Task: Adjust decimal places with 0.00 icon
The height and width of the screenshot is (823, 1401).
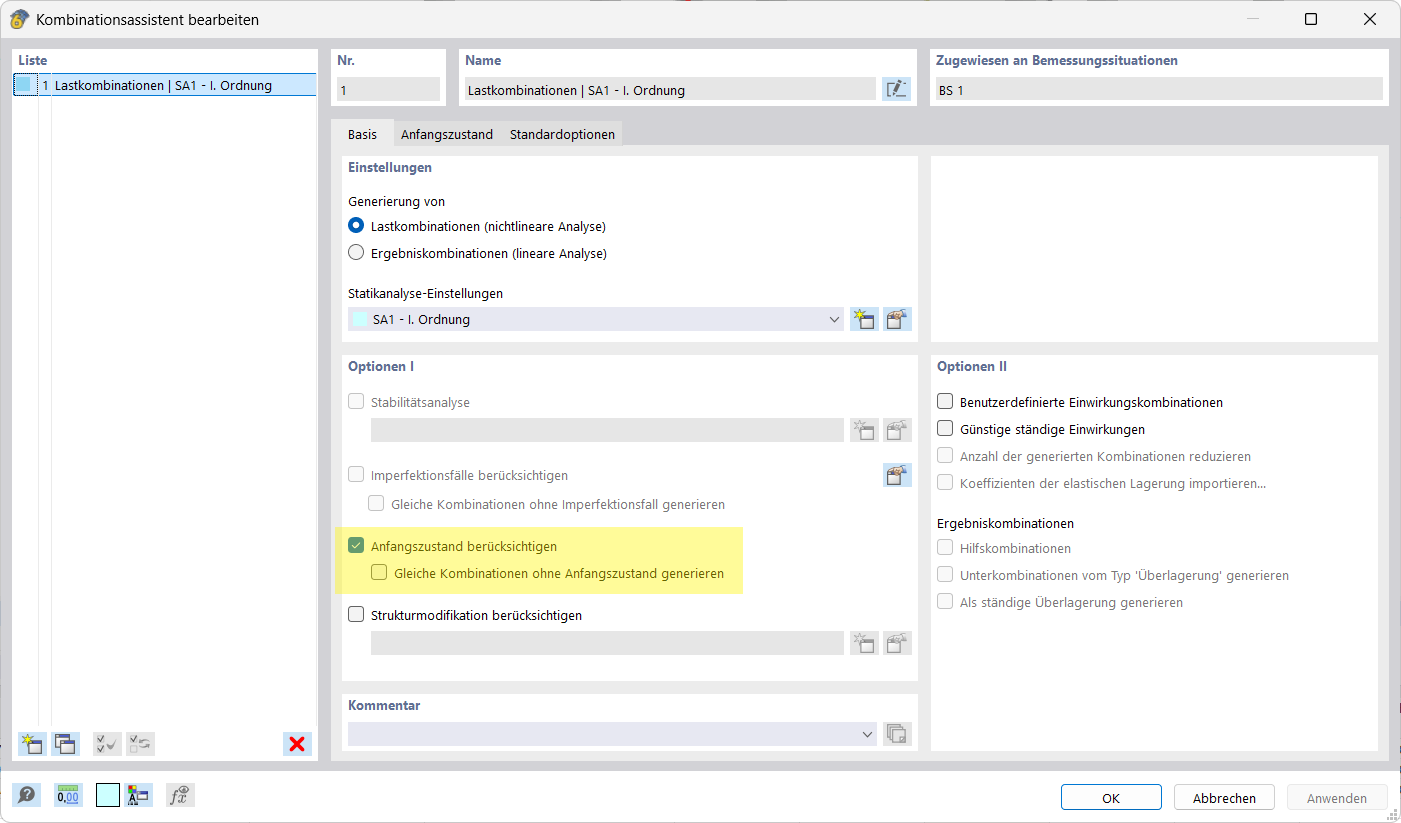Action: (x=67, y=795)
